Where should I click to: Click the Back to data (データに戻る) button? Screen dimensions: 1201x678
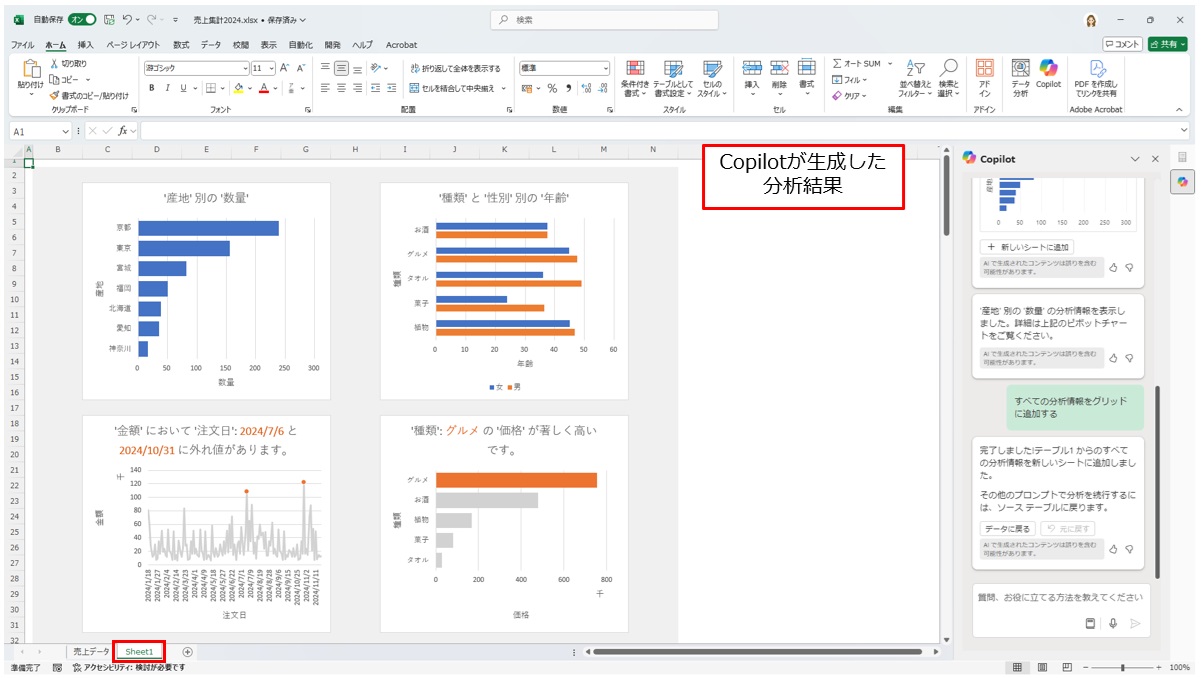coord(1007,528)
